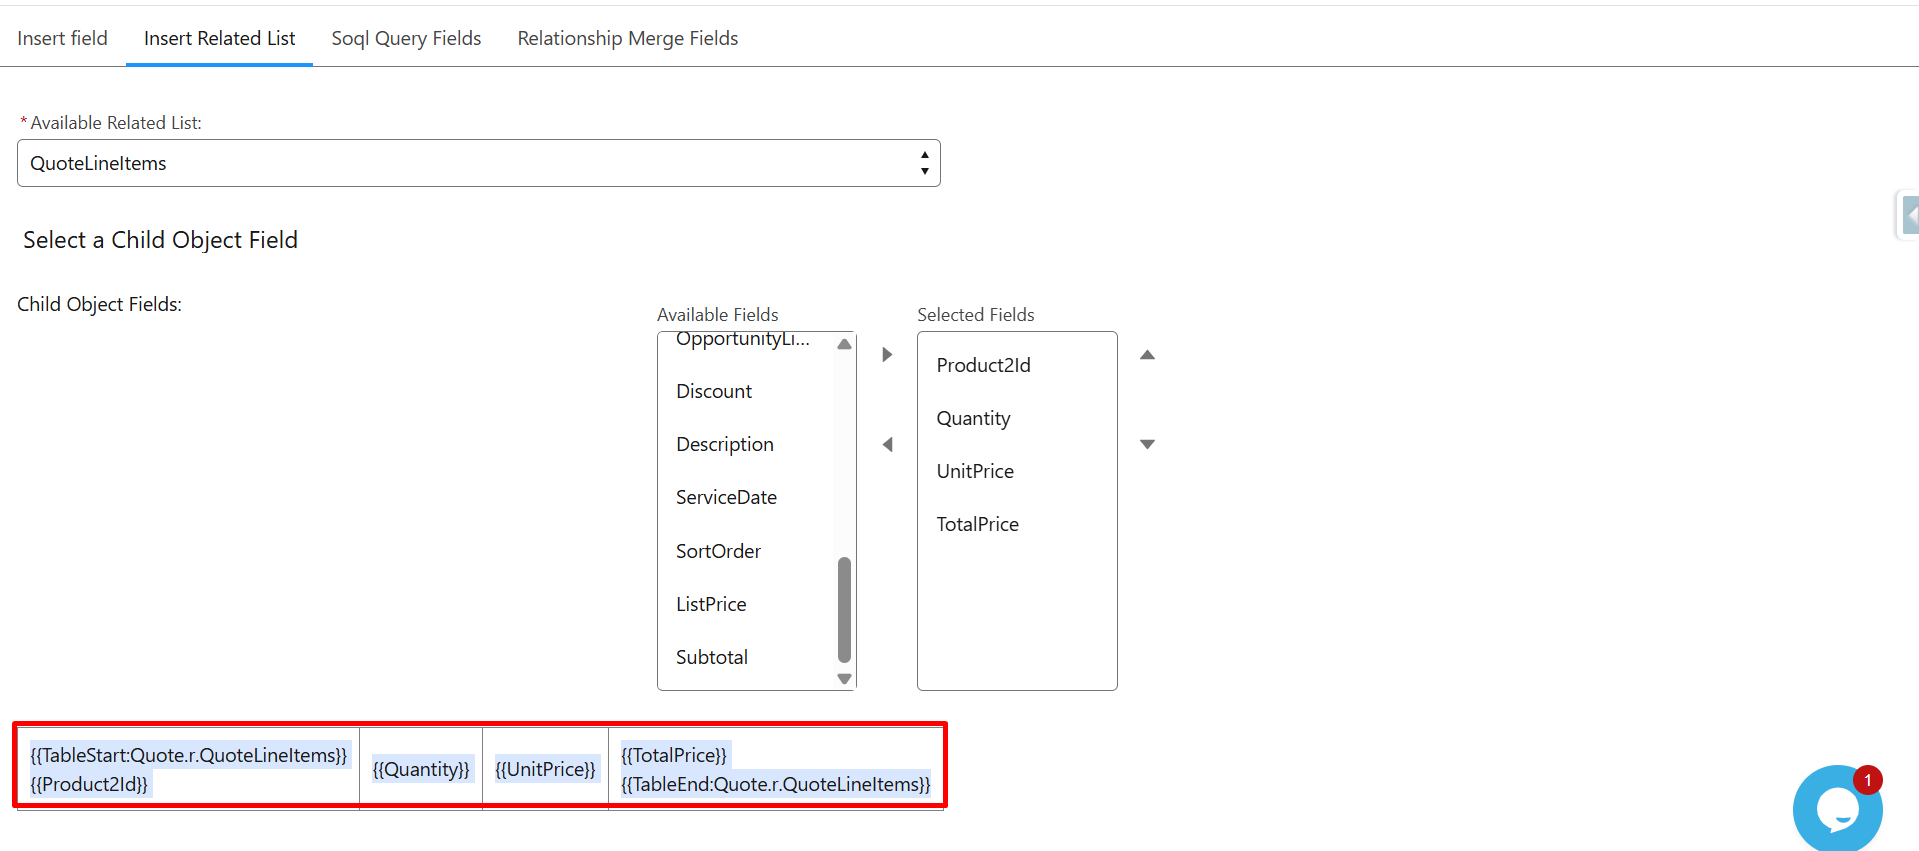Open the Soql Query Fields tab
This screenshot has height=851, width=1919.
406,38
